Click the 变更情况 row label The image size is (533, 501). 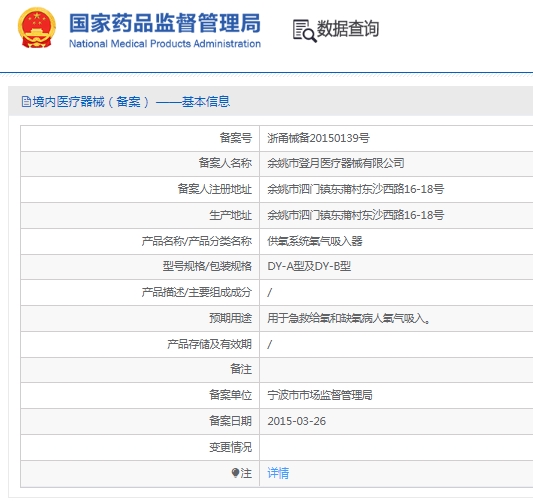(230, 447)
